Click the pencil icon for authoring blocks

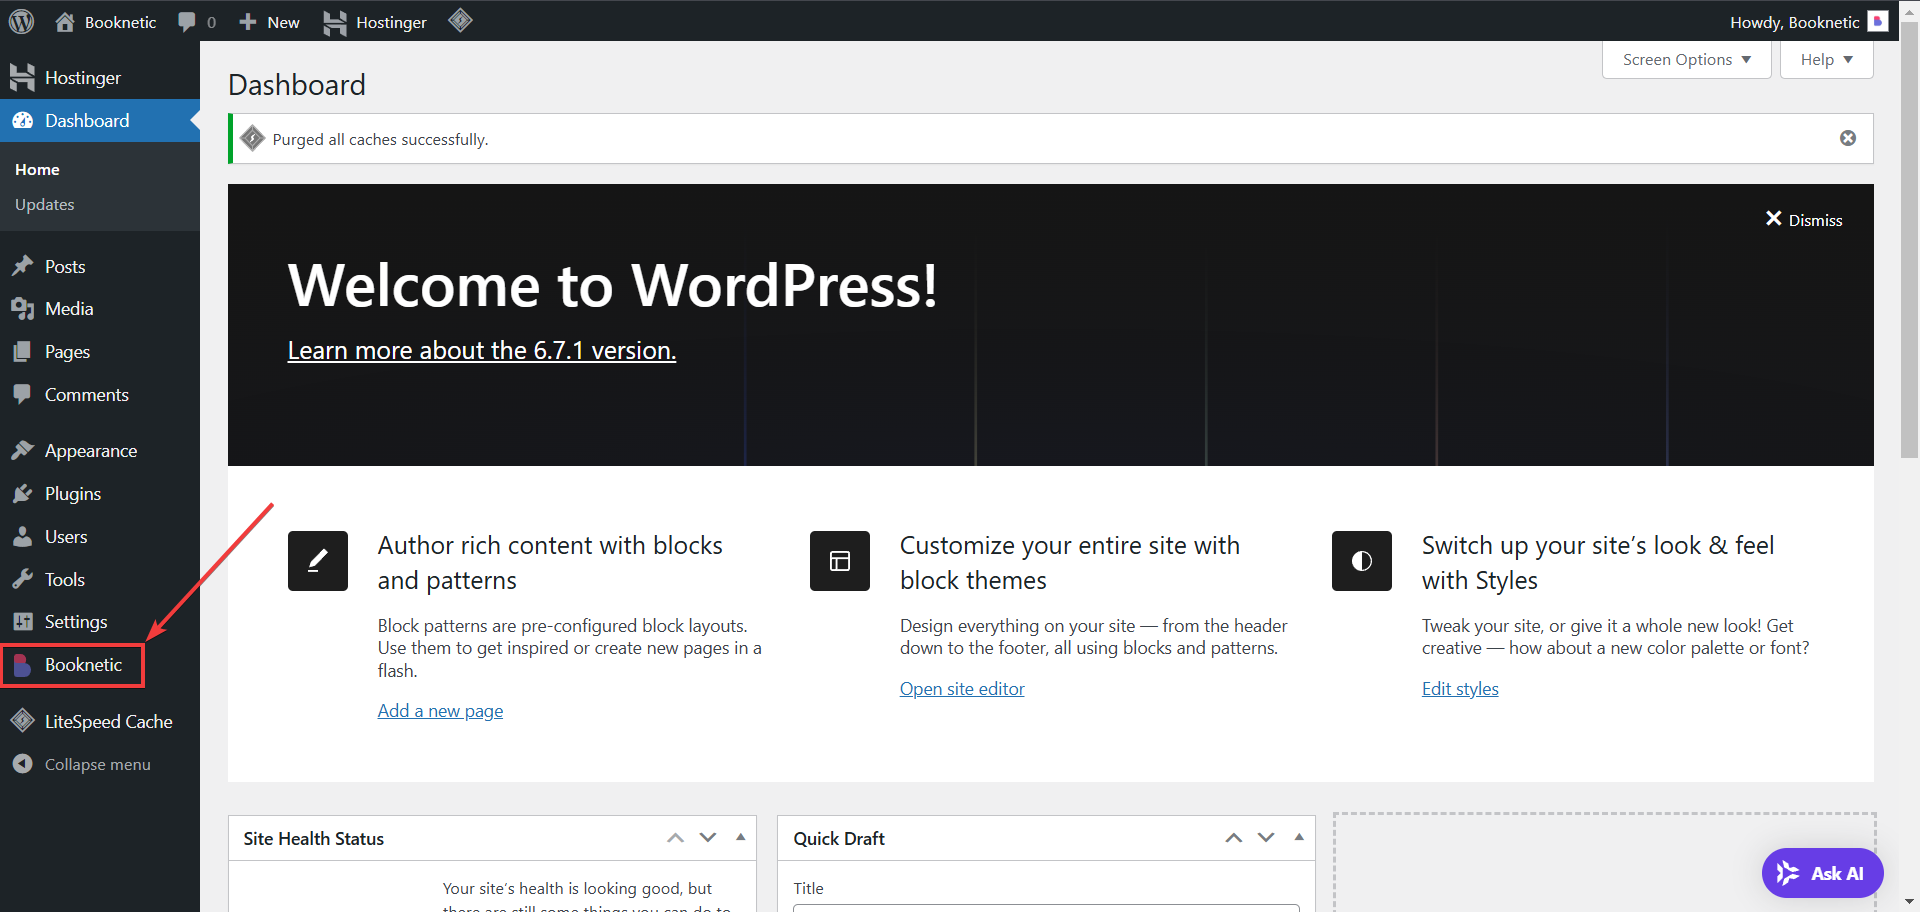coord(318,561)
